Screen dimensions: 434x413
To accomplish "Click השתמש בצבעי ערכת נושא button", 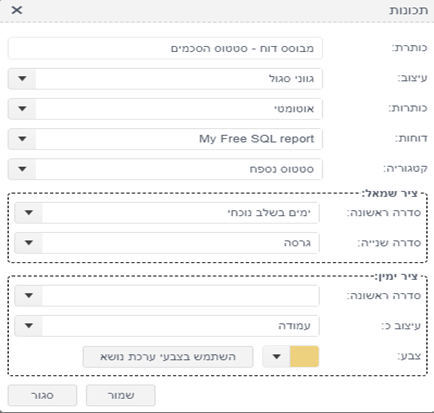I will 168,357.
